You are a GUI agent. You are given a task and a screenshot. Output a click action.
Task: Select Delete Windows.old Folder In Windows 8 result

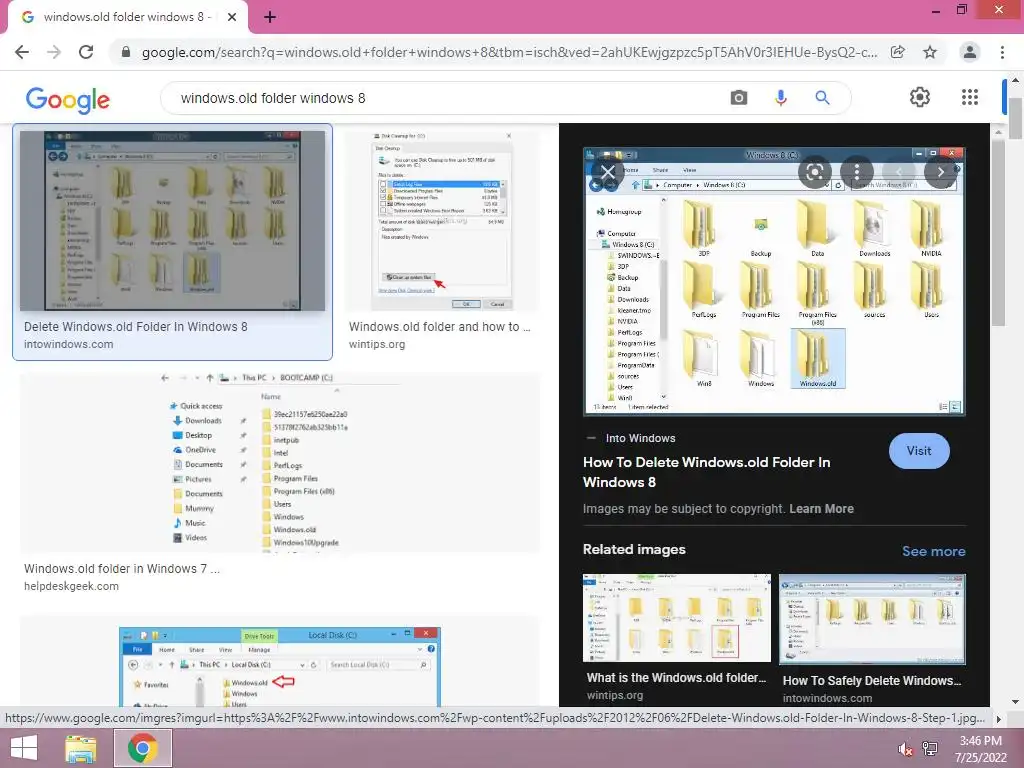172,242
